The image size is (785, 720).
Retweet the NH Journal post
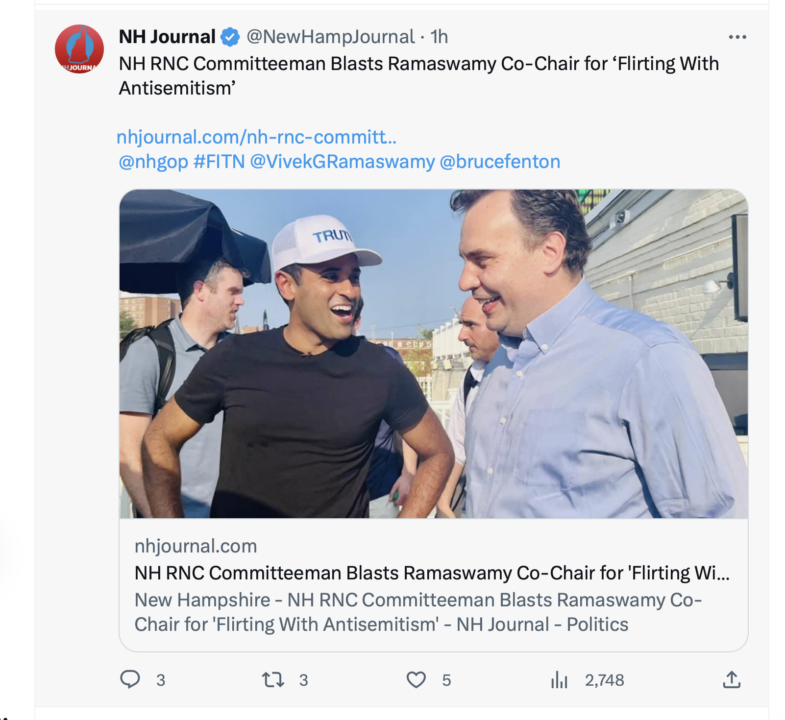(x=273, y=680)
